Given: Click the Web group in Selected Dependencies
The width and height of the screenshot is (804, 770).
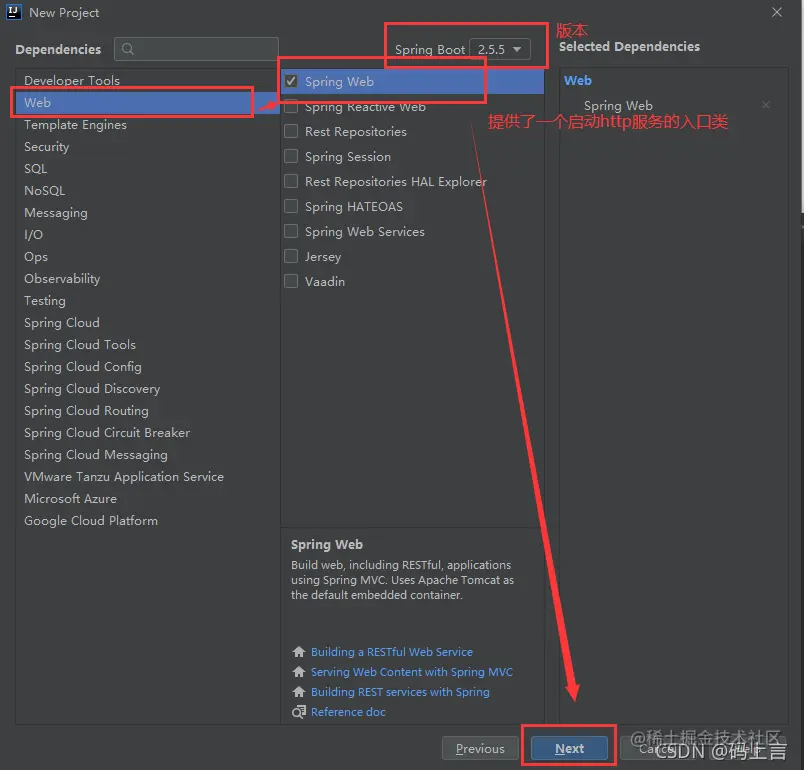Looking at the screenshot, I should pos(578,80).
